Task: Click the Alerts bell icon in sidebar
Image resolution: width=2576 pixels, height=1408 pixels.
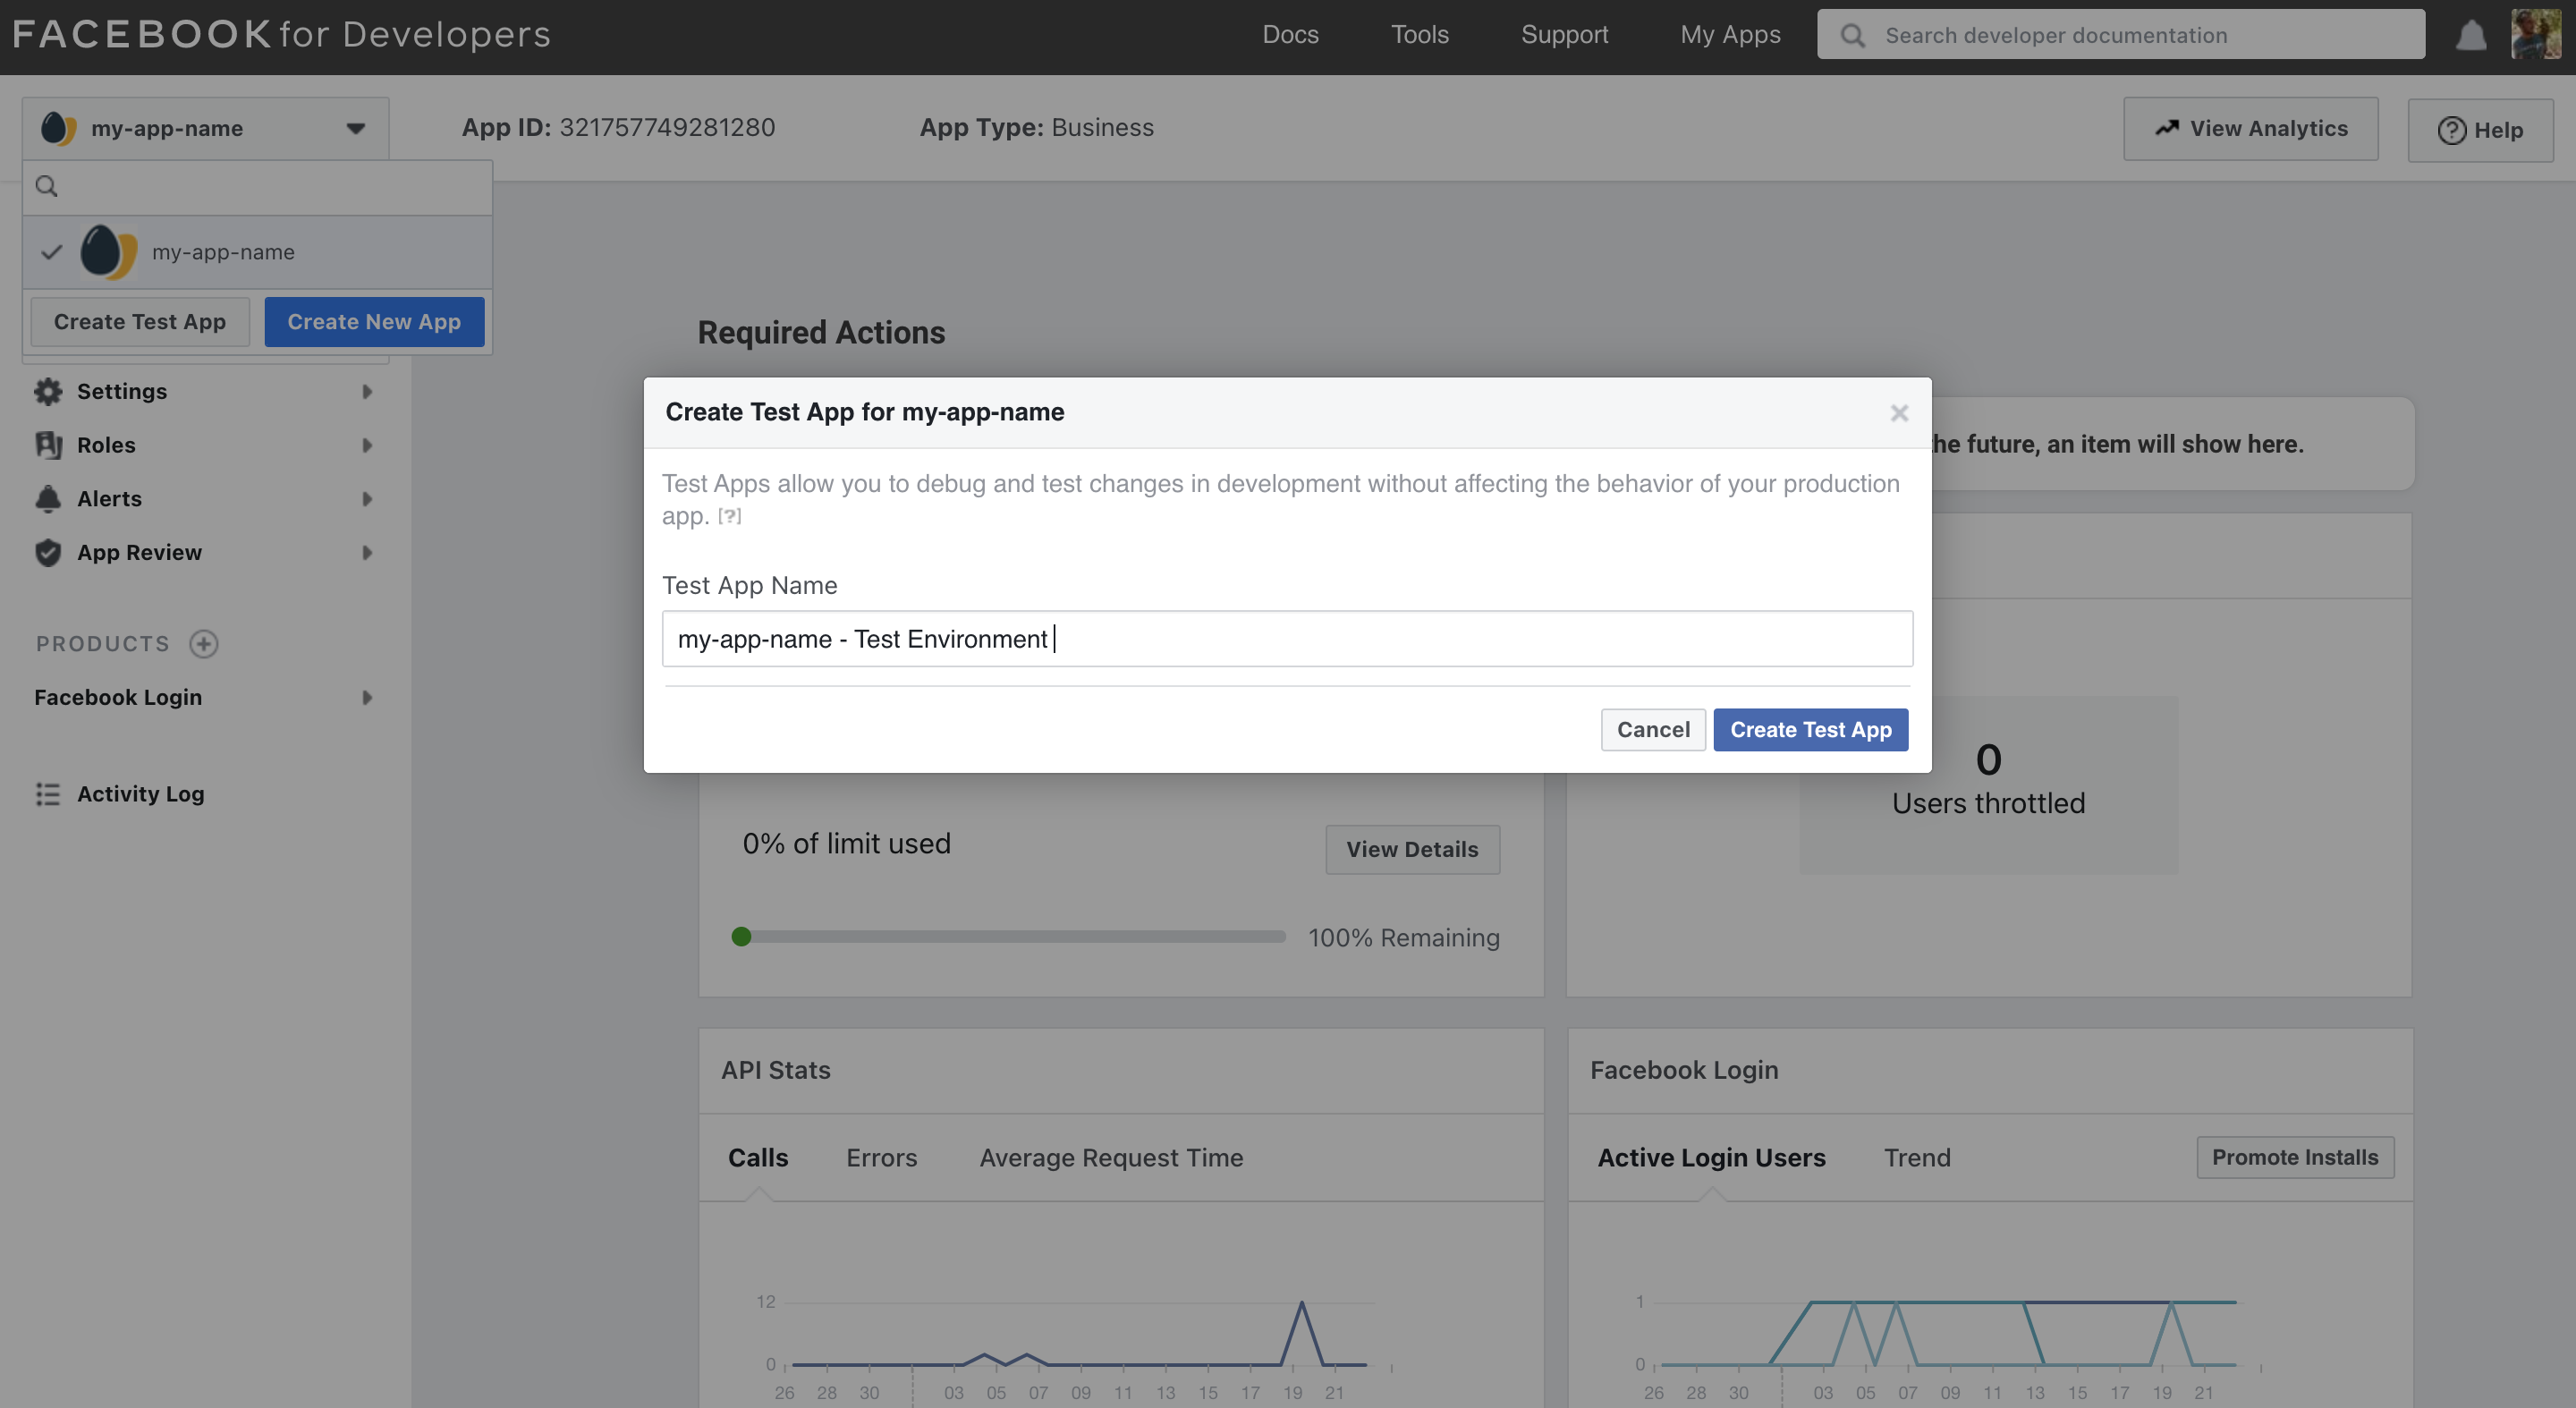Action: (x=47, y=498)
